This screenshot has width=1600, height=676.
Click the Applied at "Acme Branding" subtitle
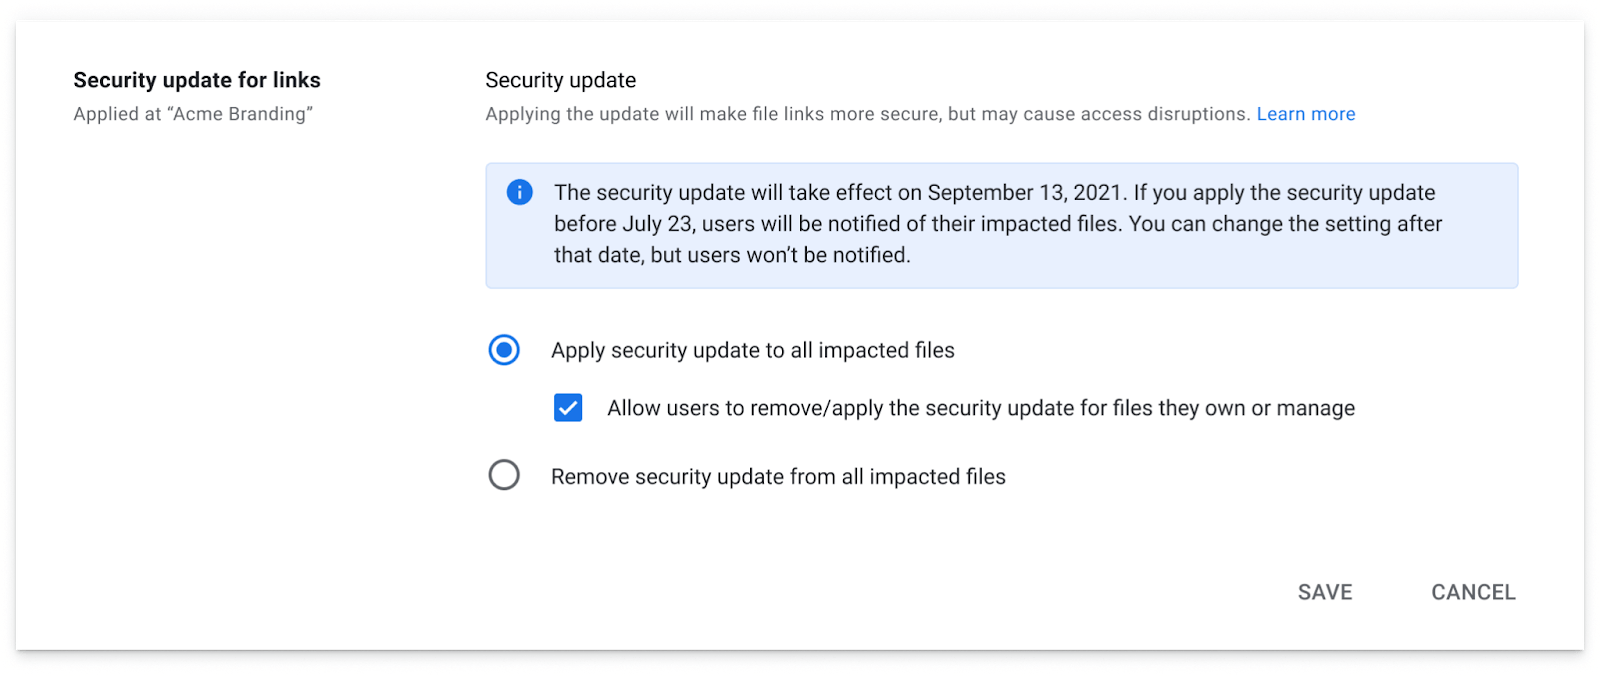(x=193, y=114)
